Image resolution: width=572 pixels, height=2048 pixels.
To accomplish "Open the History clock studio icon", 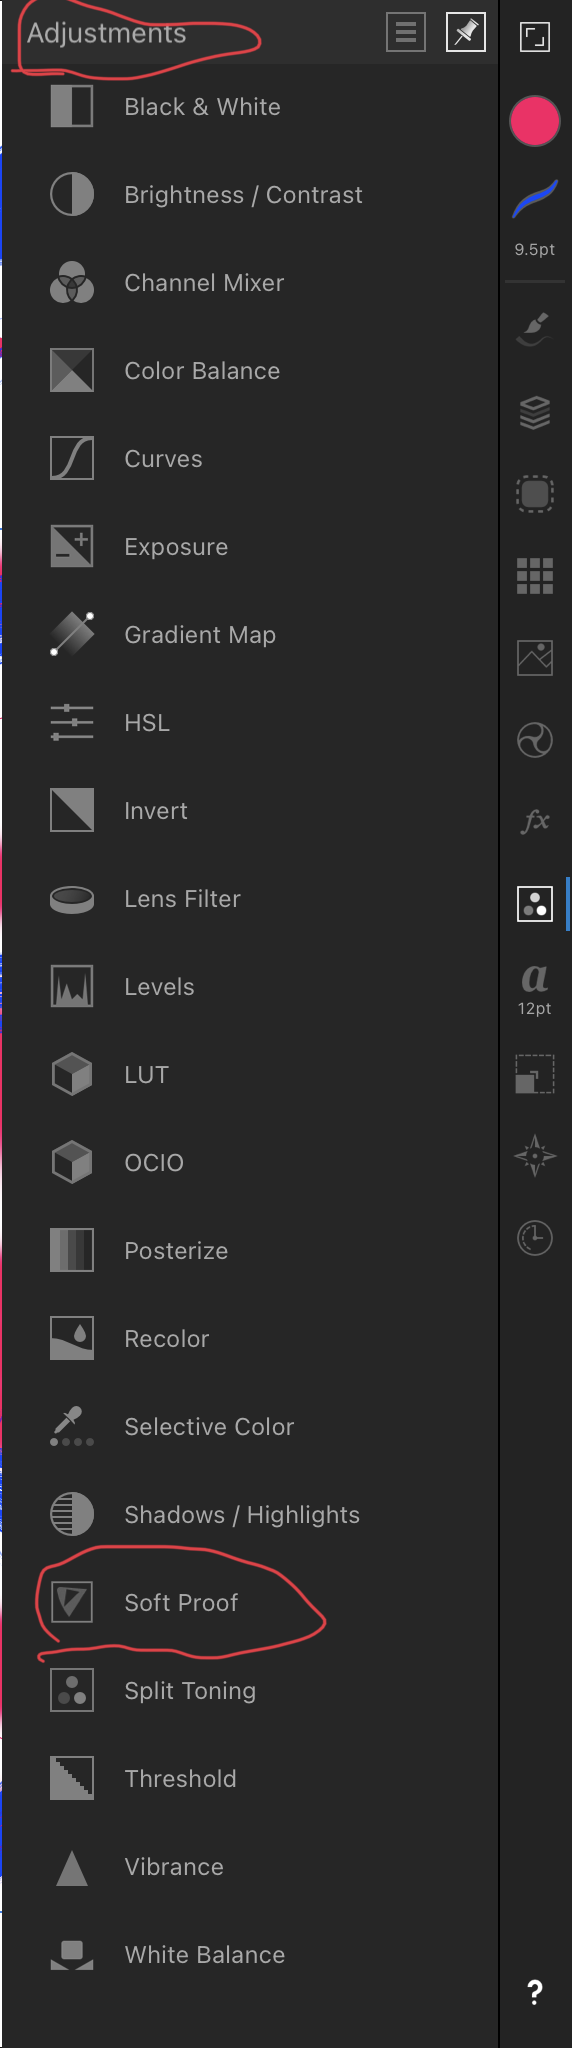I will (535, 1238).
